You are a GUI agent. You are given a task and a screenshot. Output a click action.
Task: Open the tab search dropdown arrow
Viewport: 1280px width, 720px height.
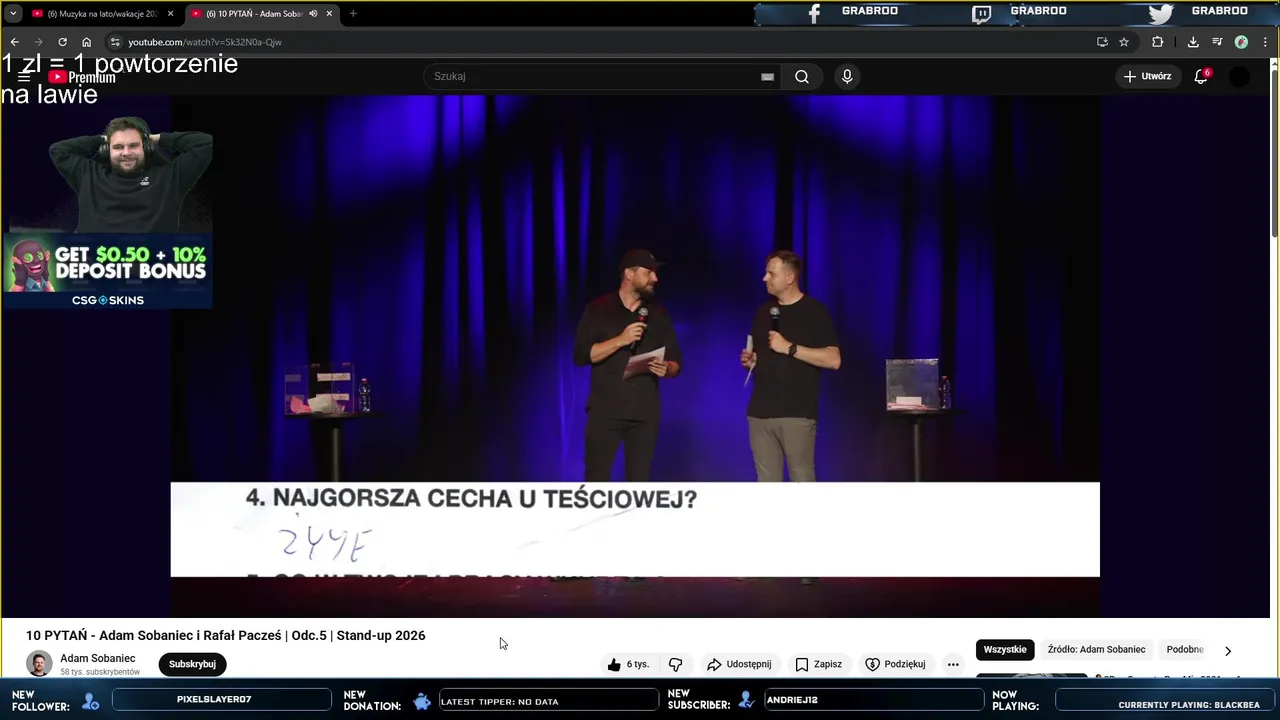pyautogui.click(x=13, y=14)
